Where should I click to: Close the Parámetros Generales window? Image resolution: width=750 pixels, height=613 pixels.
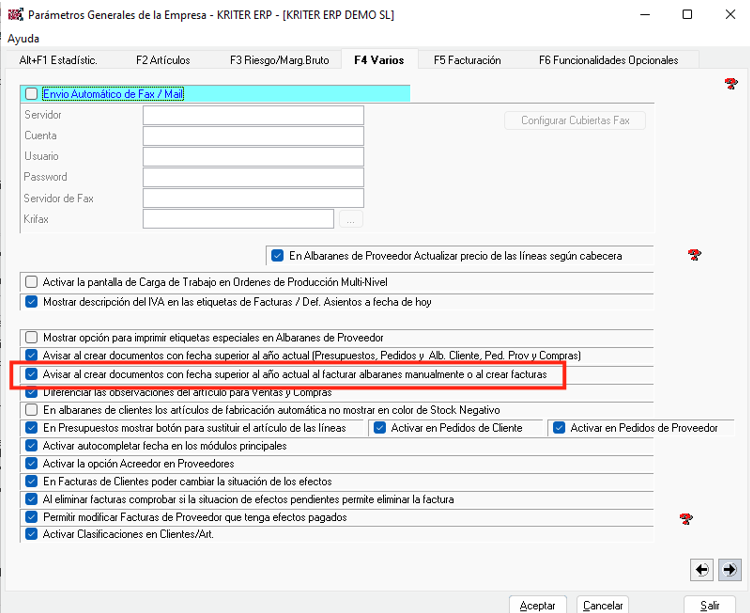pos(730,14)
